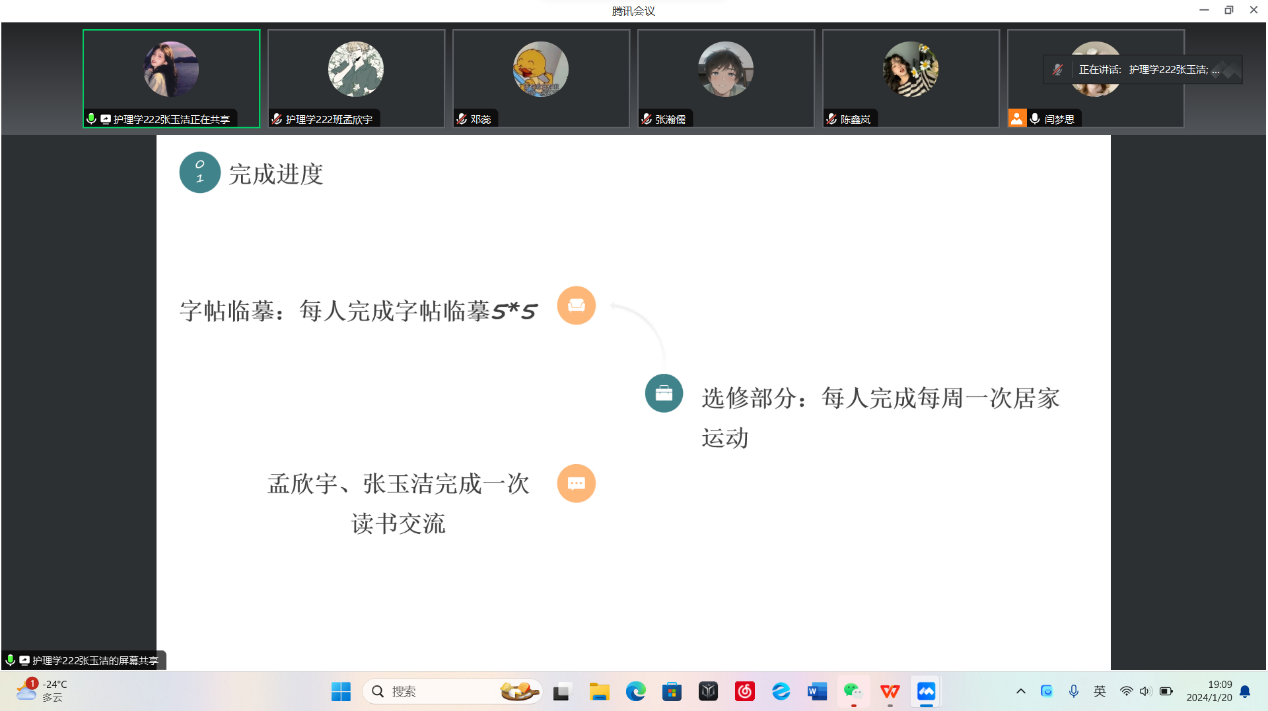This screenshot has width=1268, height=711.
Task: Expand the hidden system tray icons chevron
Action: click(x=1020, y=691)
